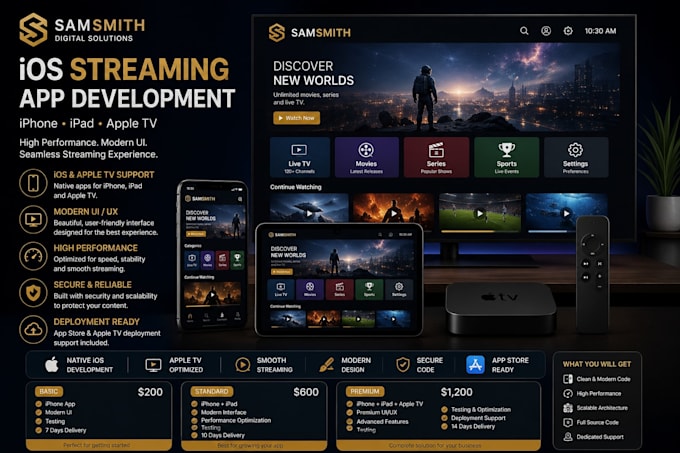This screenshot has height=453, width=680.
Task: Click the "Perfect for getting started" banner
Action: point(98,445)
